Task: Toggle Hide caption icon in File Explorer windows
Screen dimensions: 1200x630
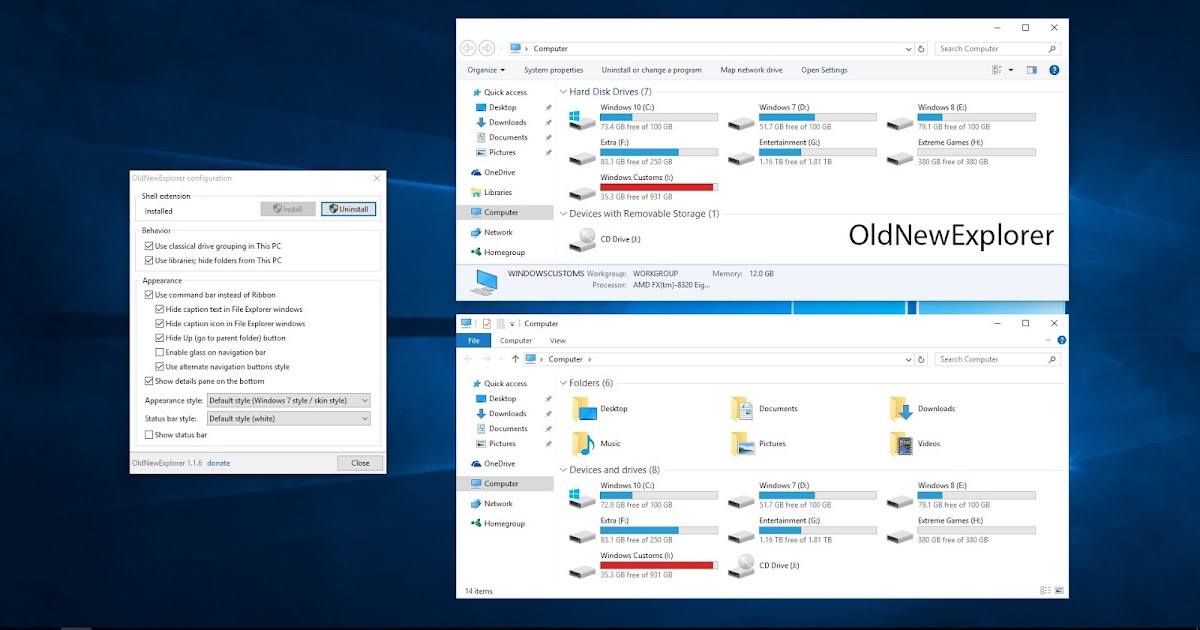Action: [x=160, y=323]
